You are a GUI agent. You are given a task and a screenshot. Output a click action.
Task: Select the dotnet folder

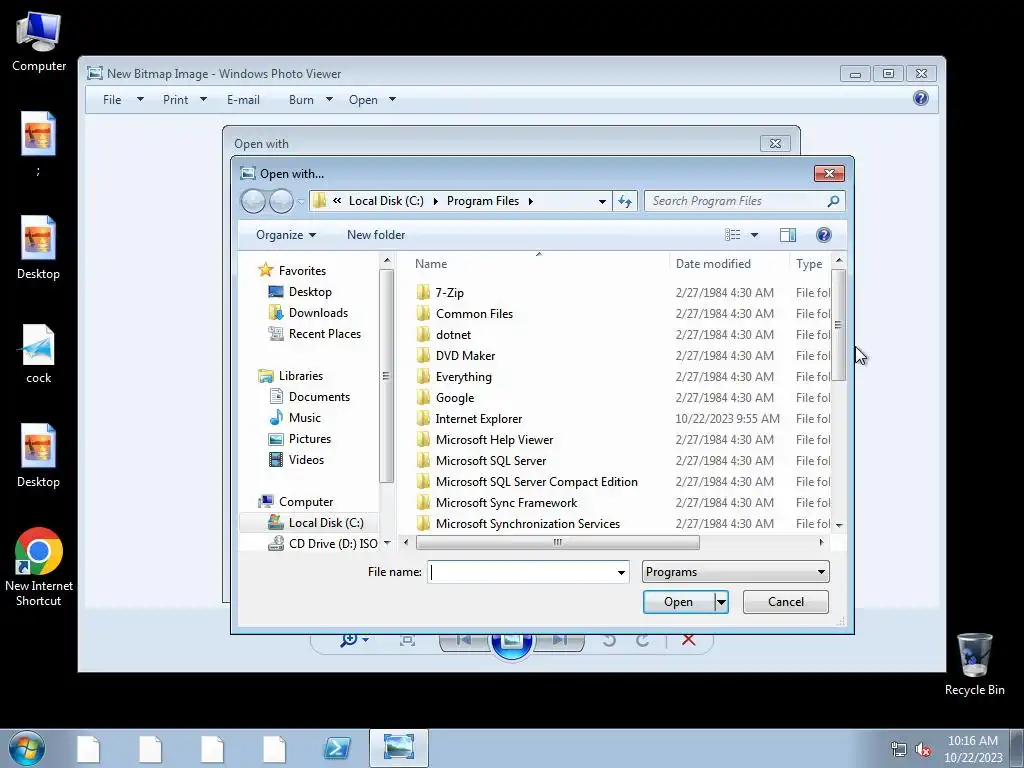(x=453, y=334)
